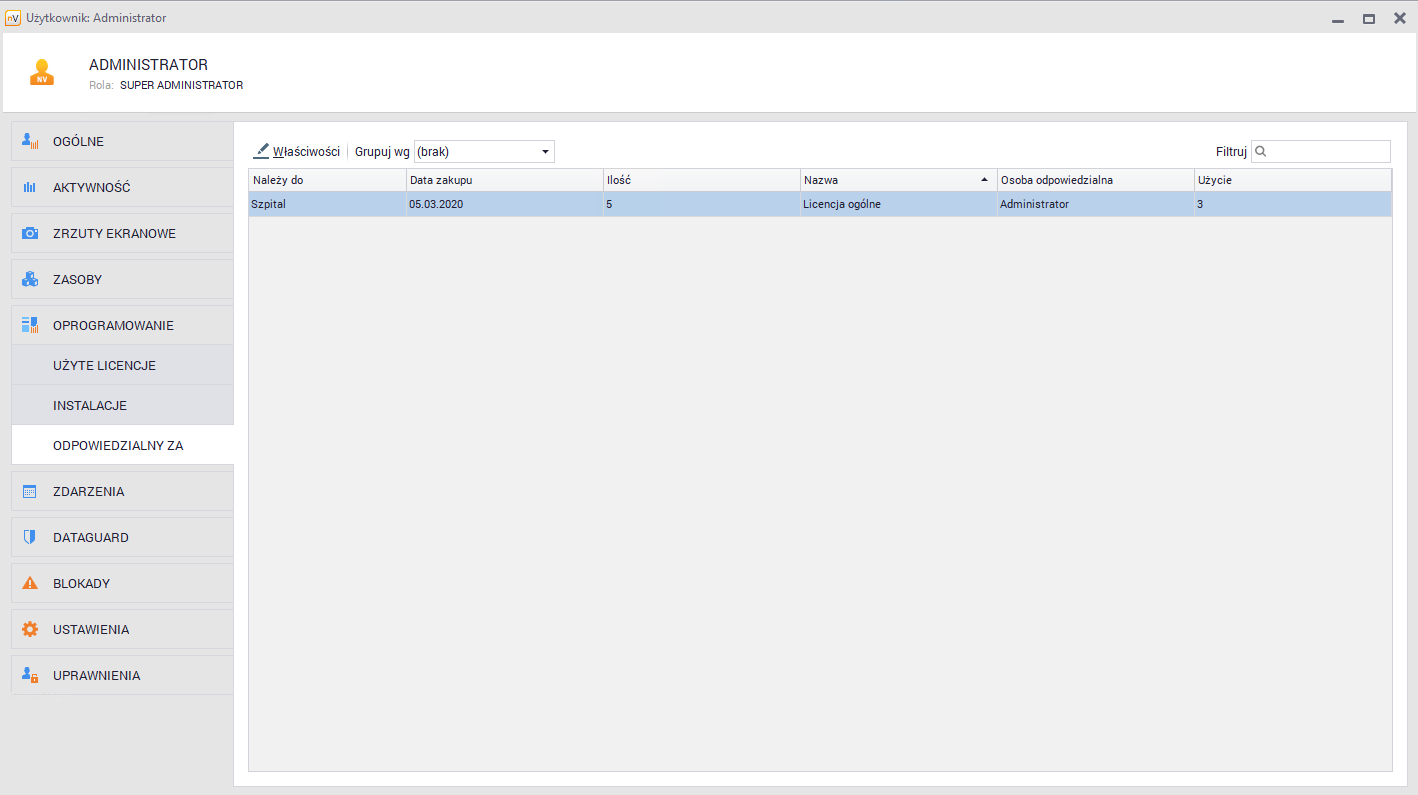Viewport: 1418px width, 795px height.
Task: Open the Grupuj wg dropdown
Action: (x=484, y=152)
